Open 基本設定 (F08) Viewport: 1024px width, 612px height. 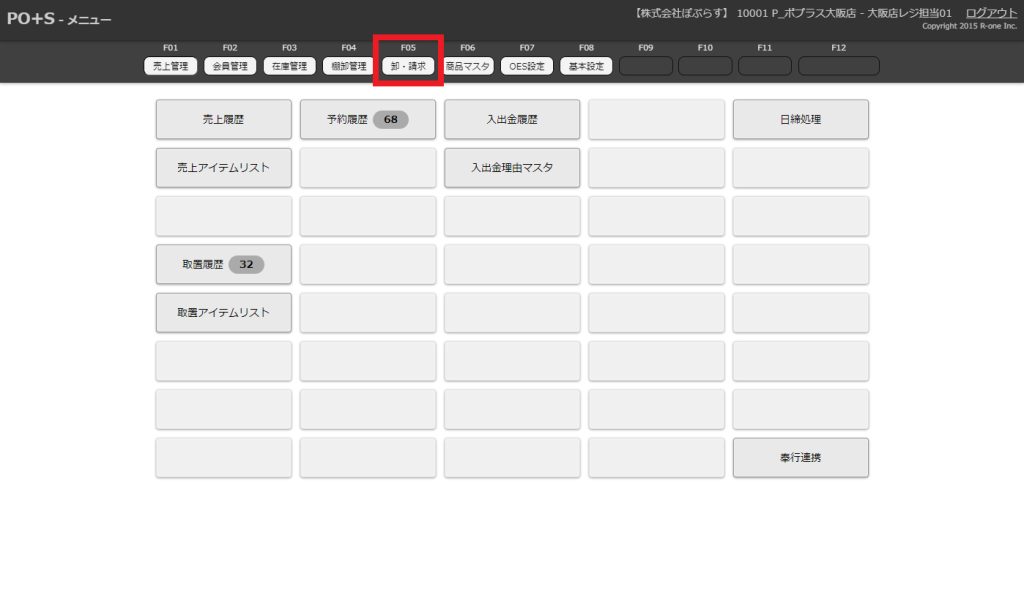586,67
